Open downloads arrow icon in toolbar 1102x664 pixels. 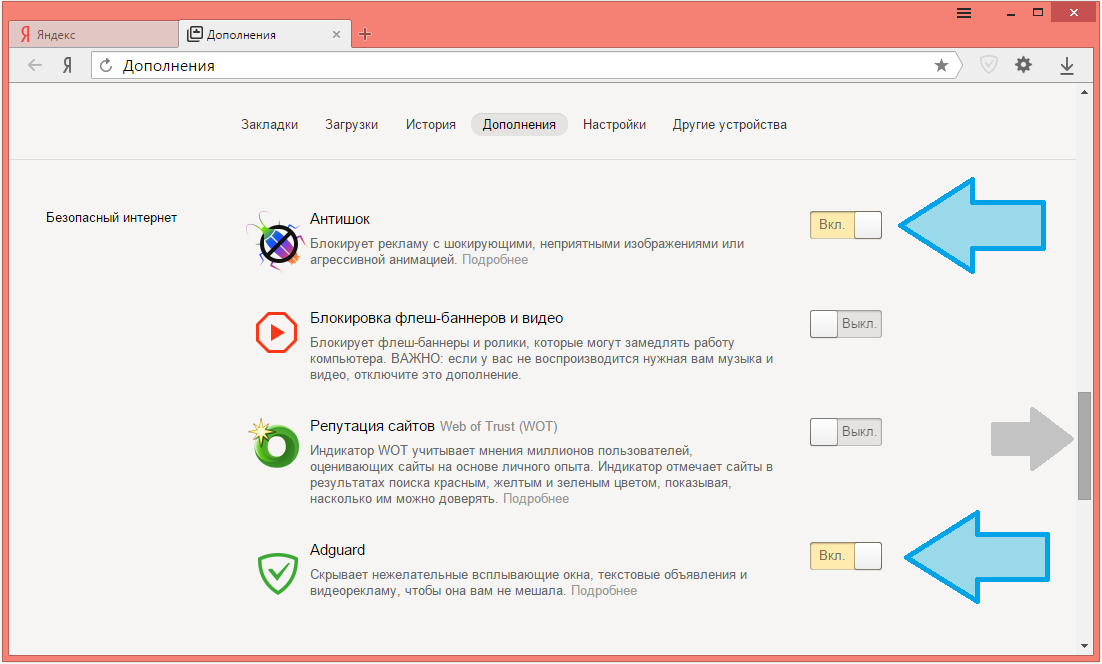[1067, 65]
